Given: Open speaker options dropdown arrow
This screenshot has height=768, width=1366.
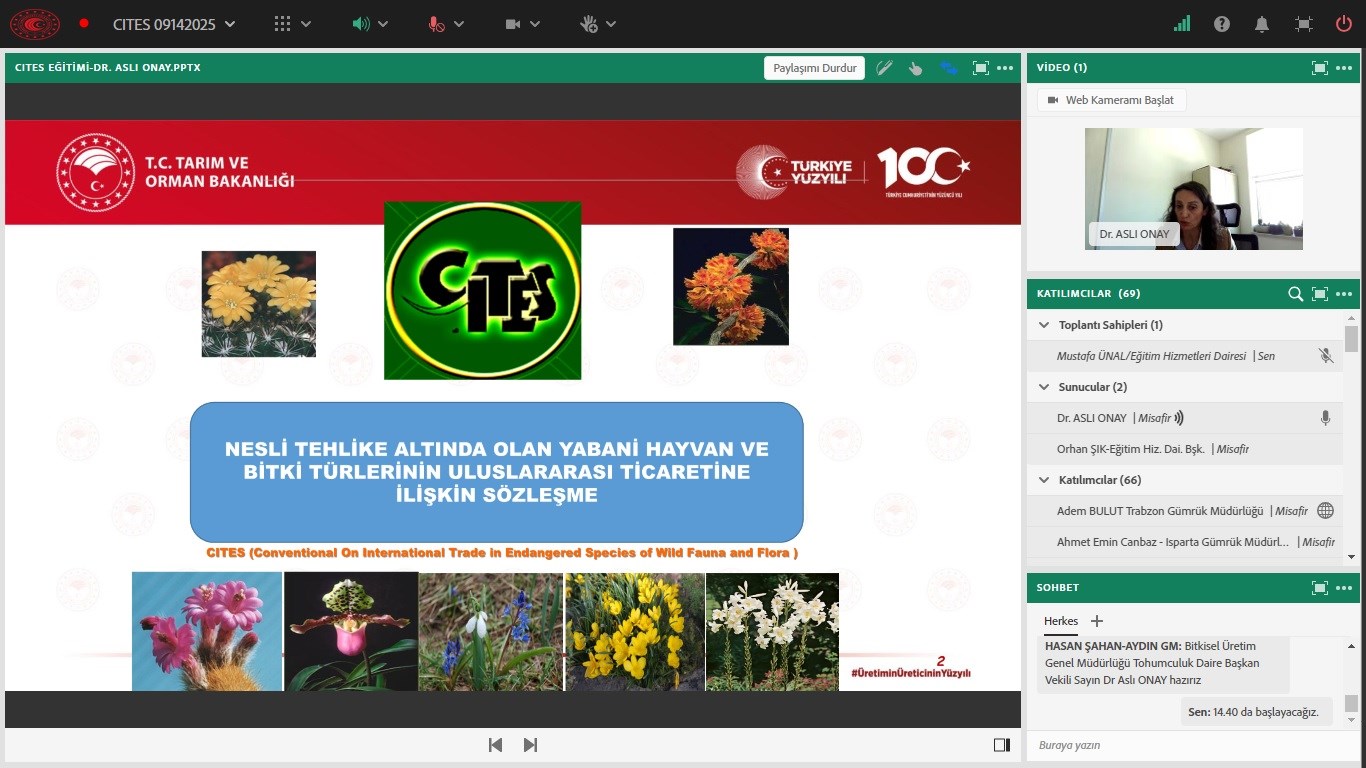Looking at the screenshot, I should (x=383, y=24).
